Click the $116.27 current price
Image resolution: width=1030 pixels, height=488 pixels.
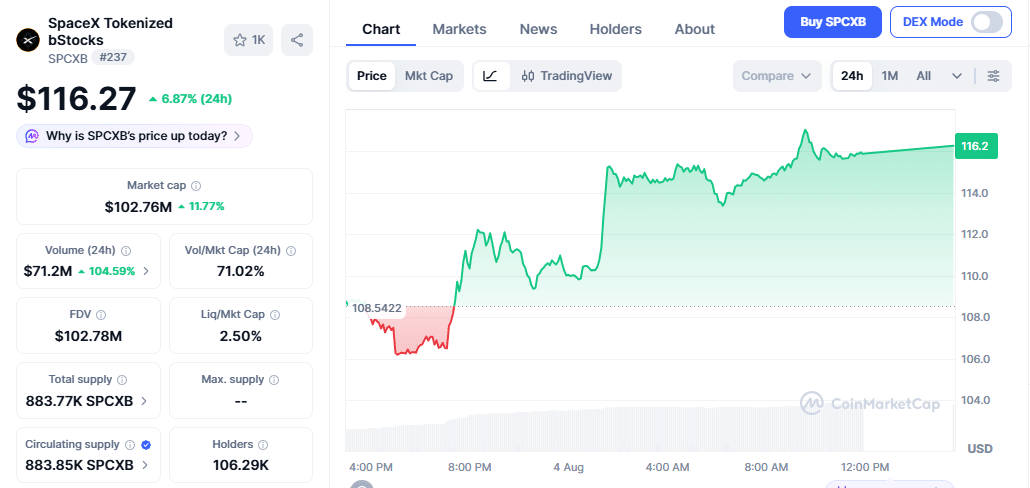coord(76,99)
